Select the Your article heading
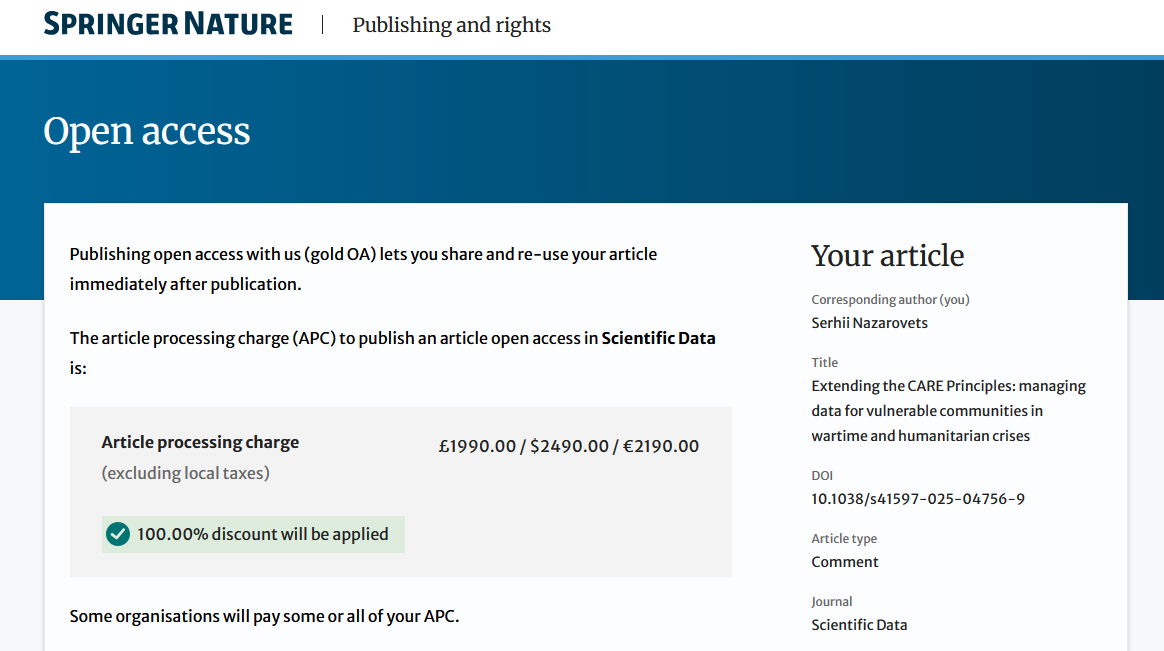Screen dimensions: 1164x651 (x=887, y=255)
